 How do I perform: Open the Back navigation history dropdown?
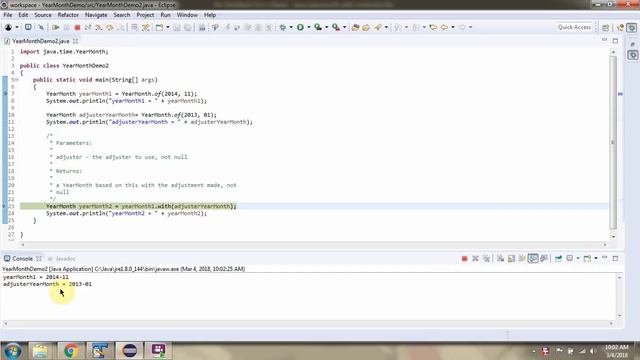click(x=453, y=27)
